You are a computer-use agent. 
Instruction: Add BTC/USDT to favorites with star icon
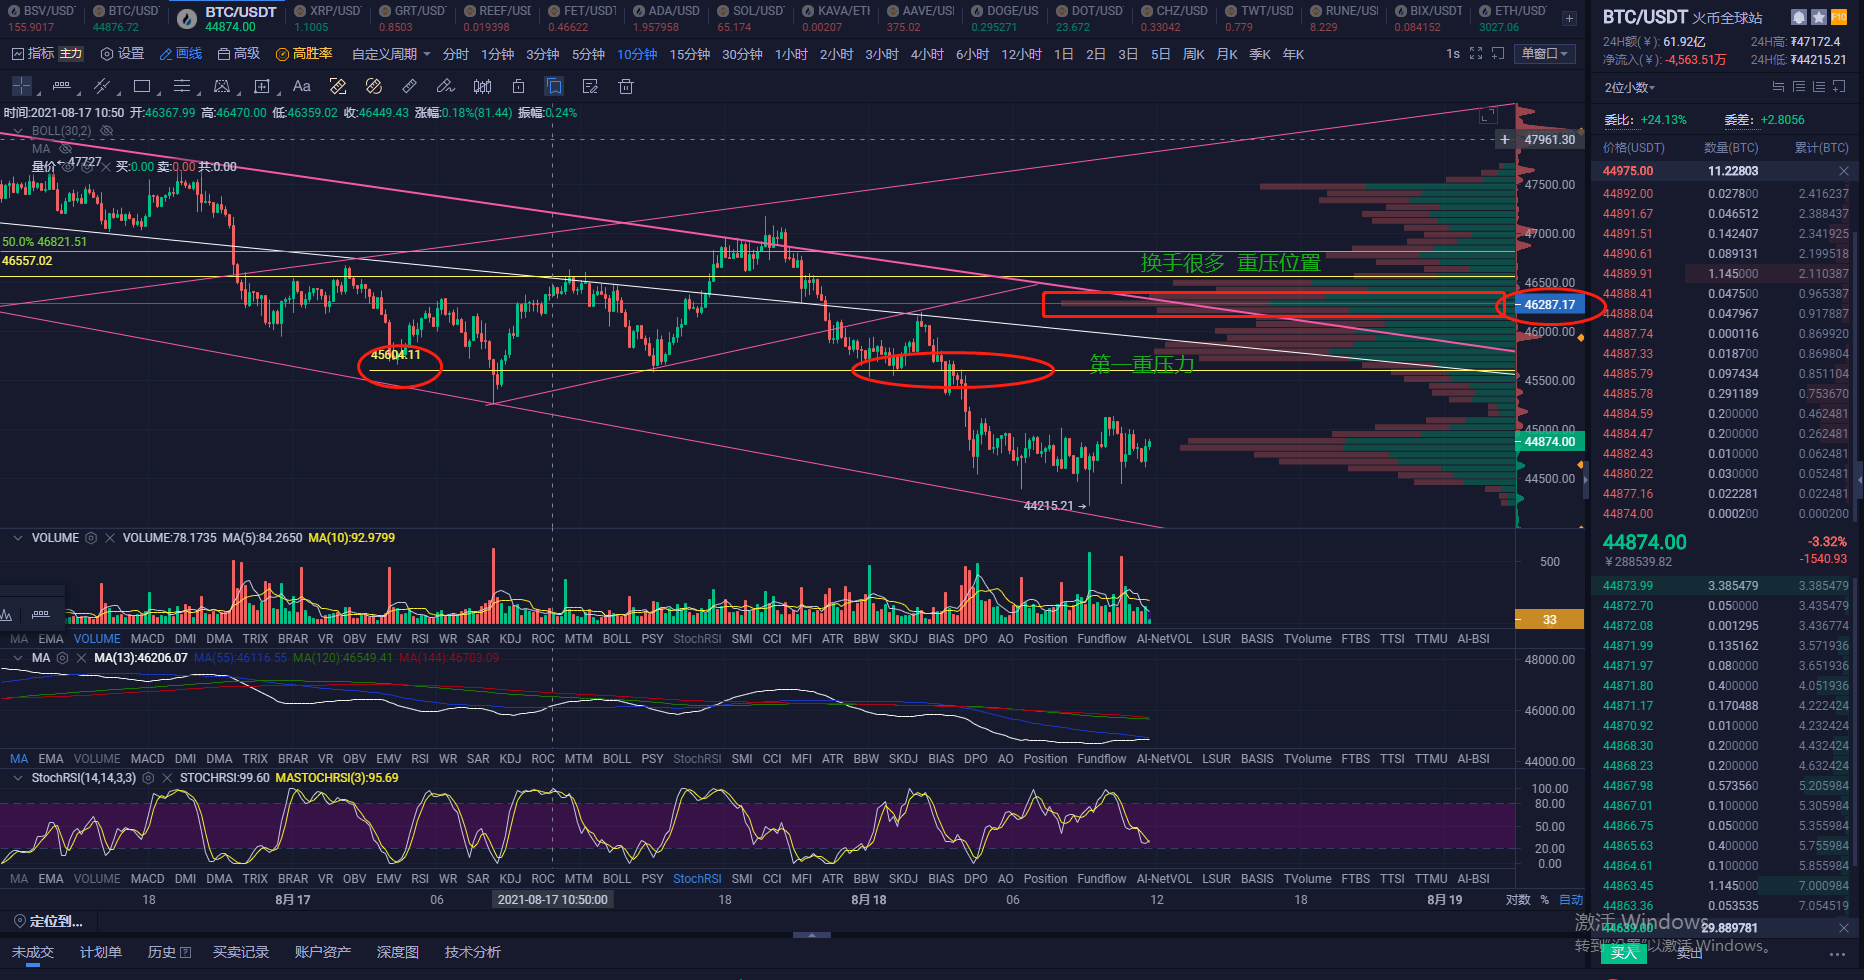coord(1819,17)
